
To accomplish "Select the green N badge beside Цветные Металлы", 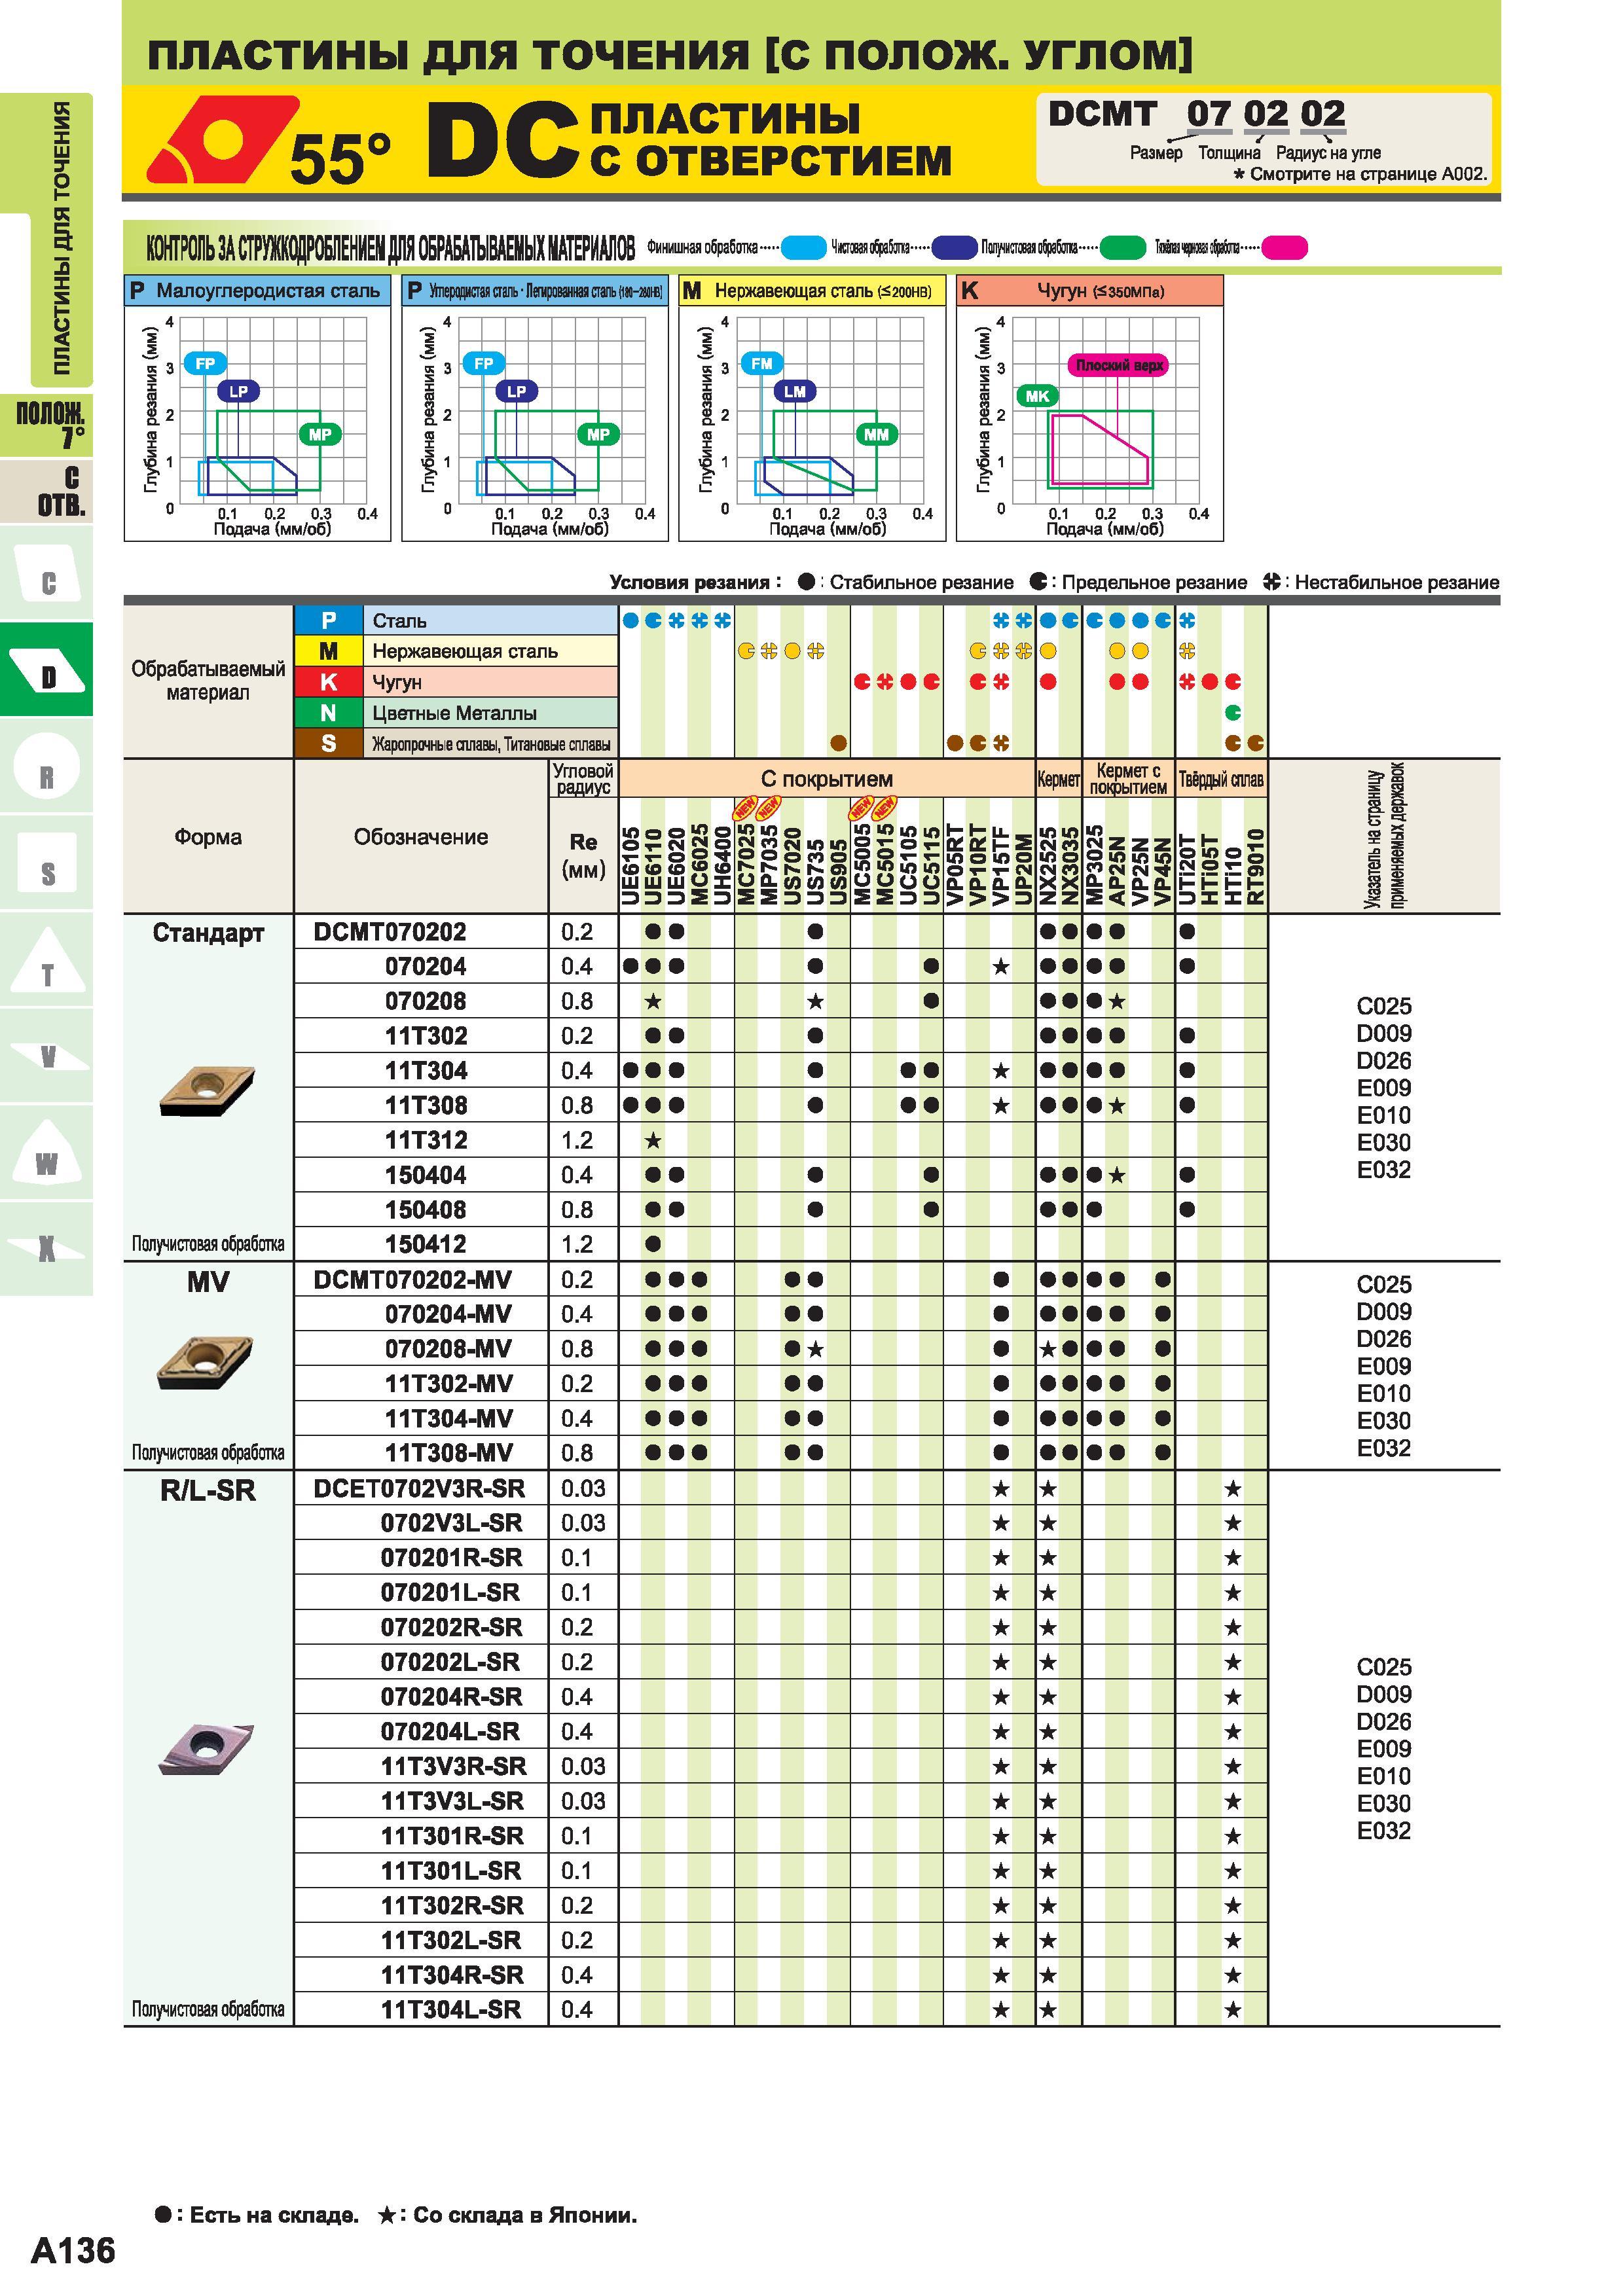I will (328, 713).
